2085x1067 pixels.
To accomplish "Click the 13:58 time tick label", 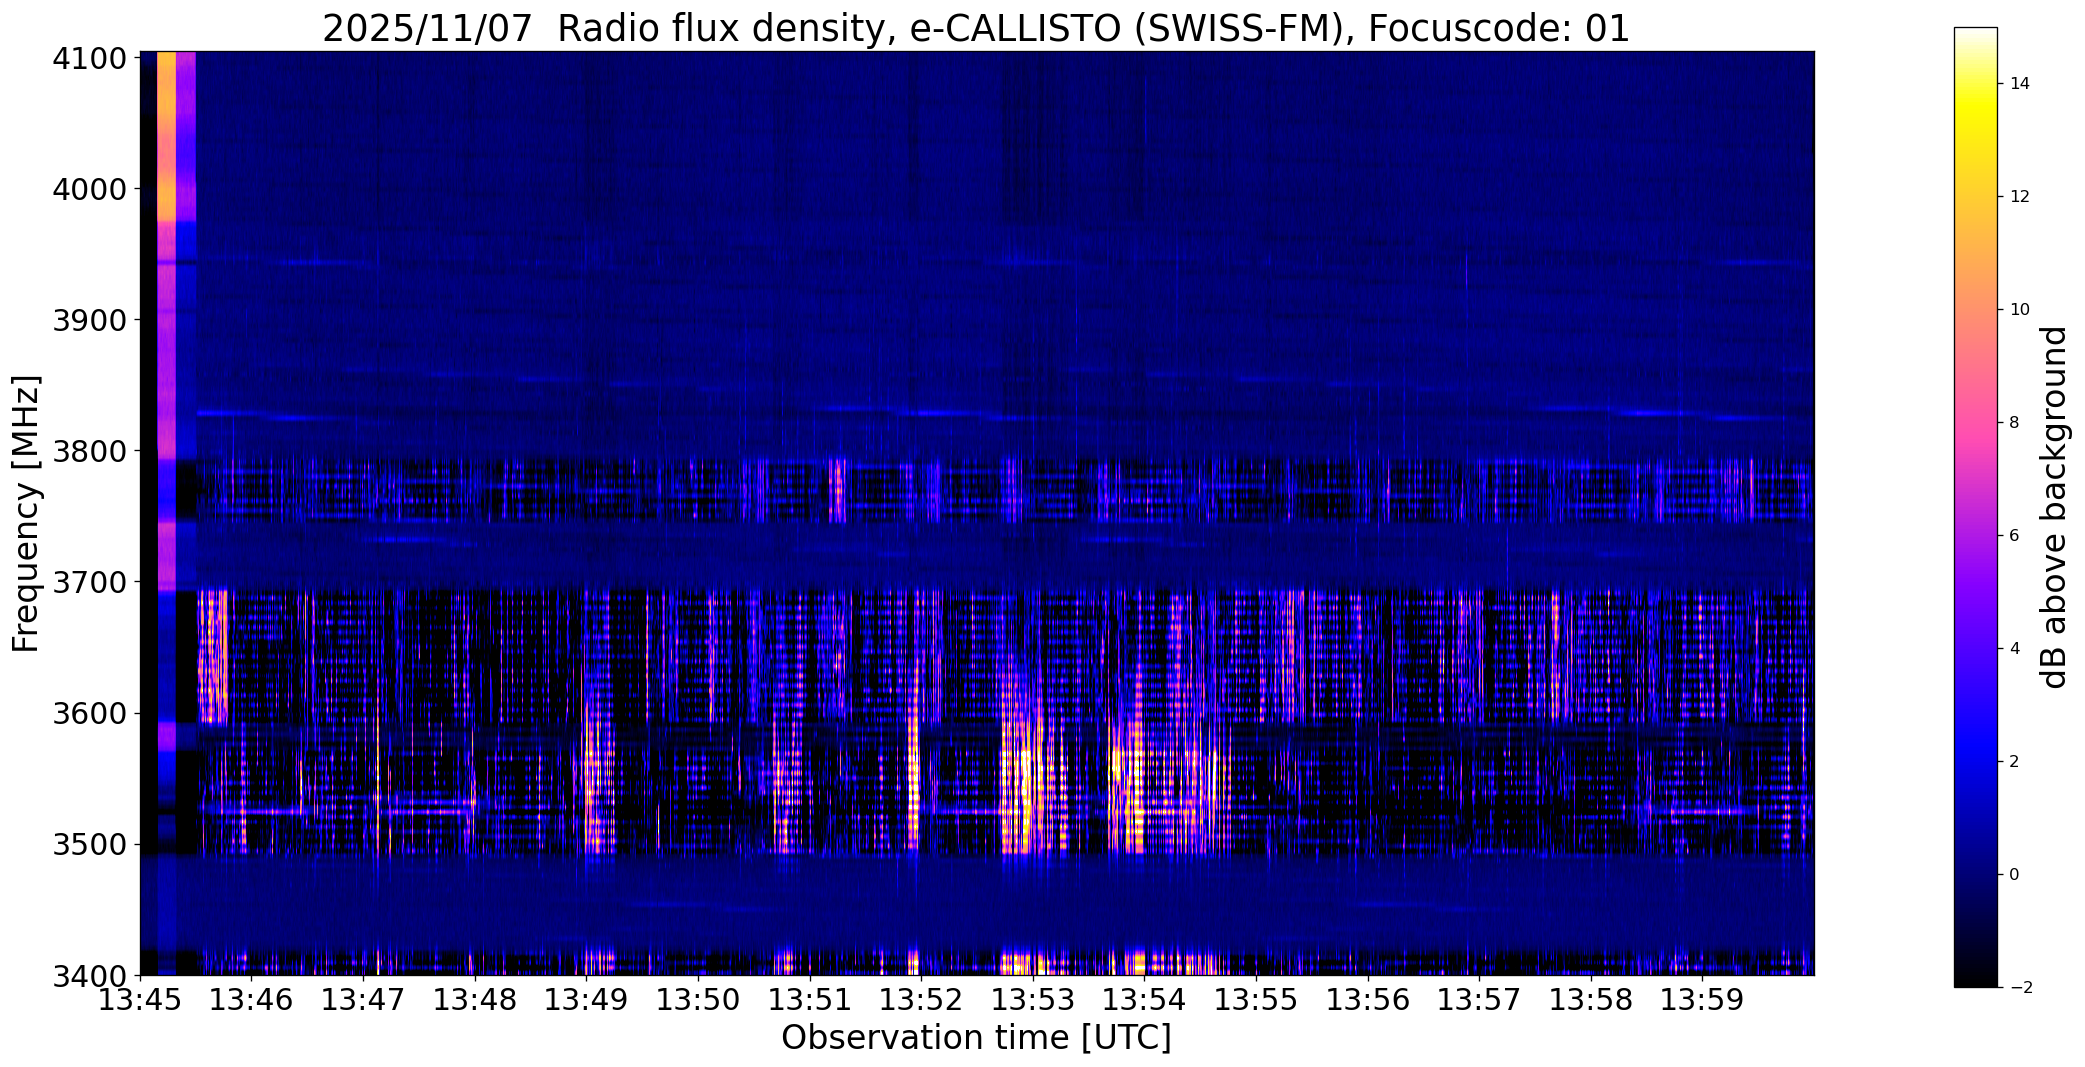I will (x=1591, y=1000).
